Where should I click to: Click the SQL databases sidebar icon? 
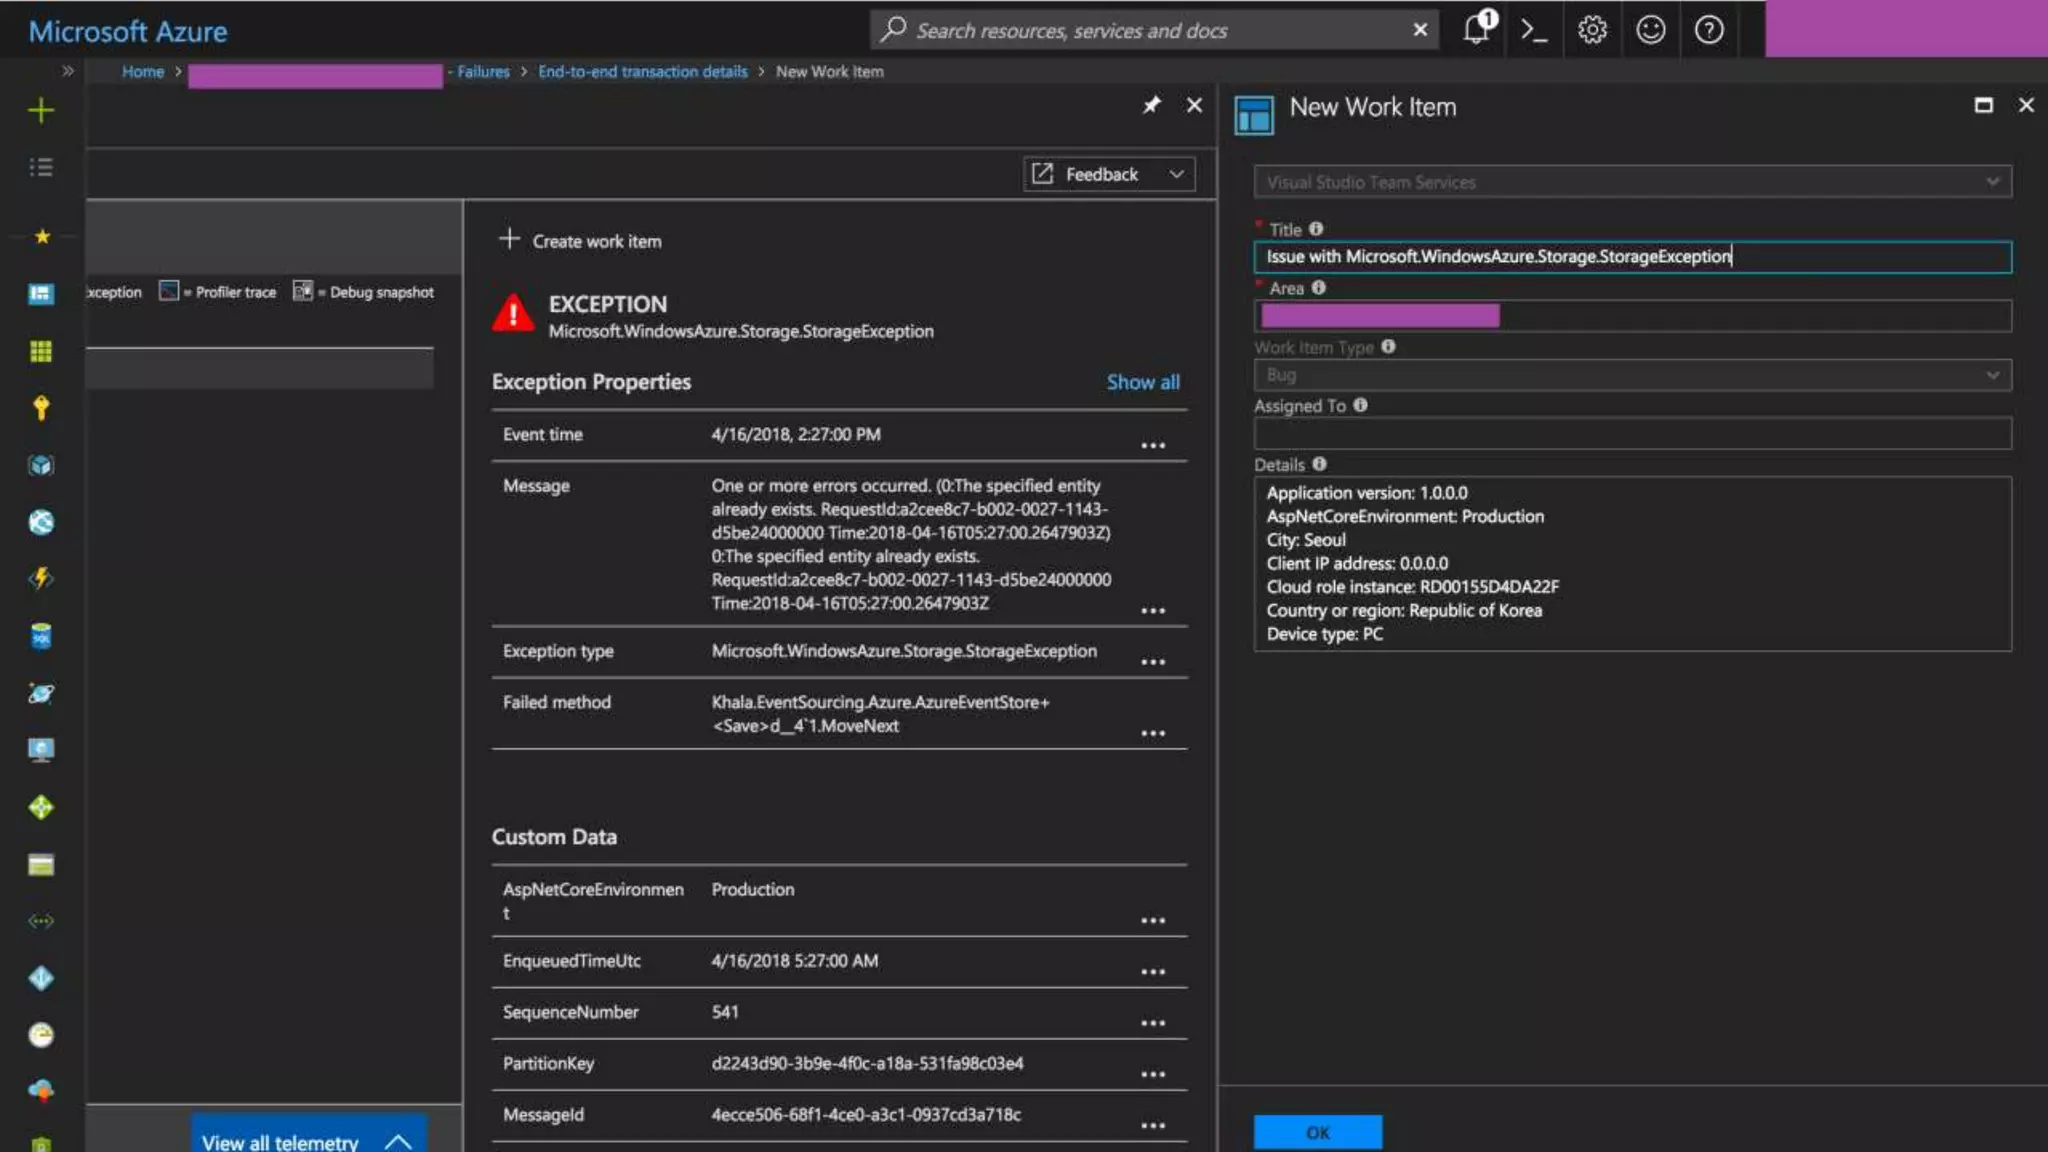pos(41,636)
